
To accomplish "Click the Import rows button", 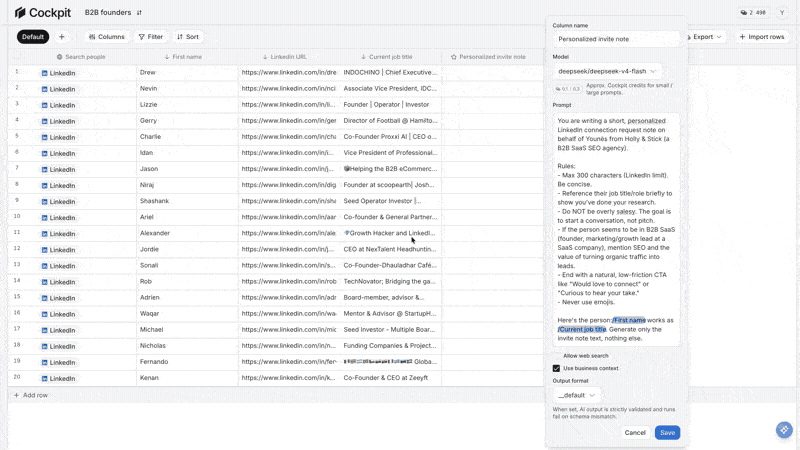I will (762, 37).
